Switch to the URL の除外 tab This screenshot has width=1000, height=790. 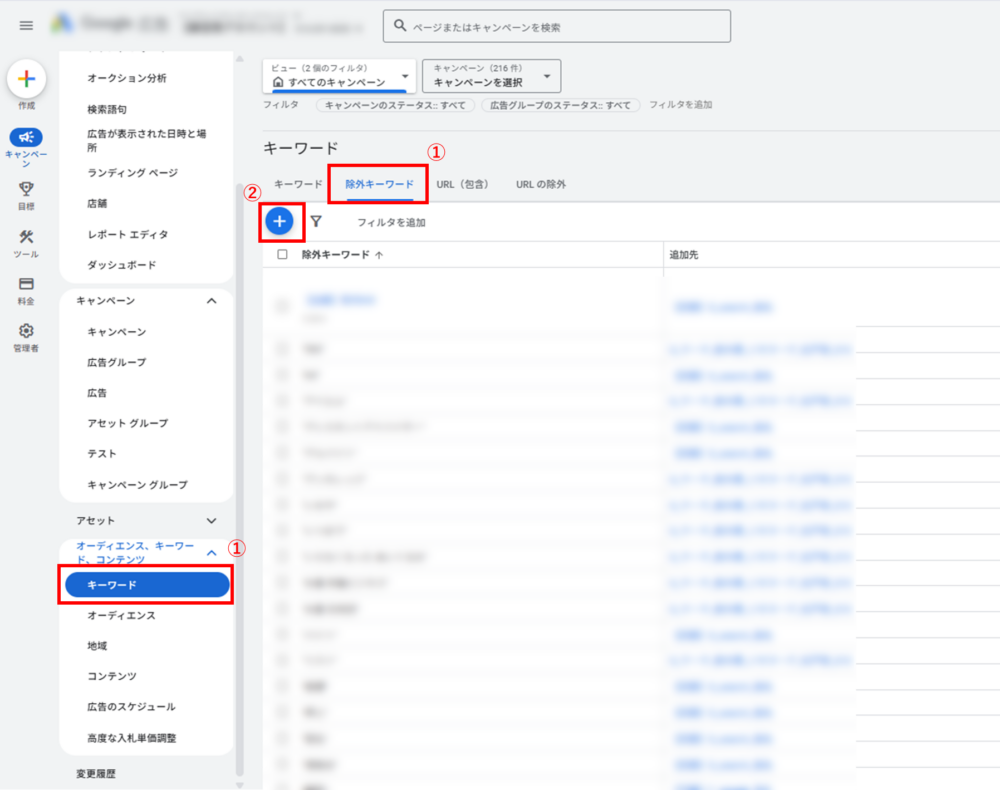tap(540, 184)
